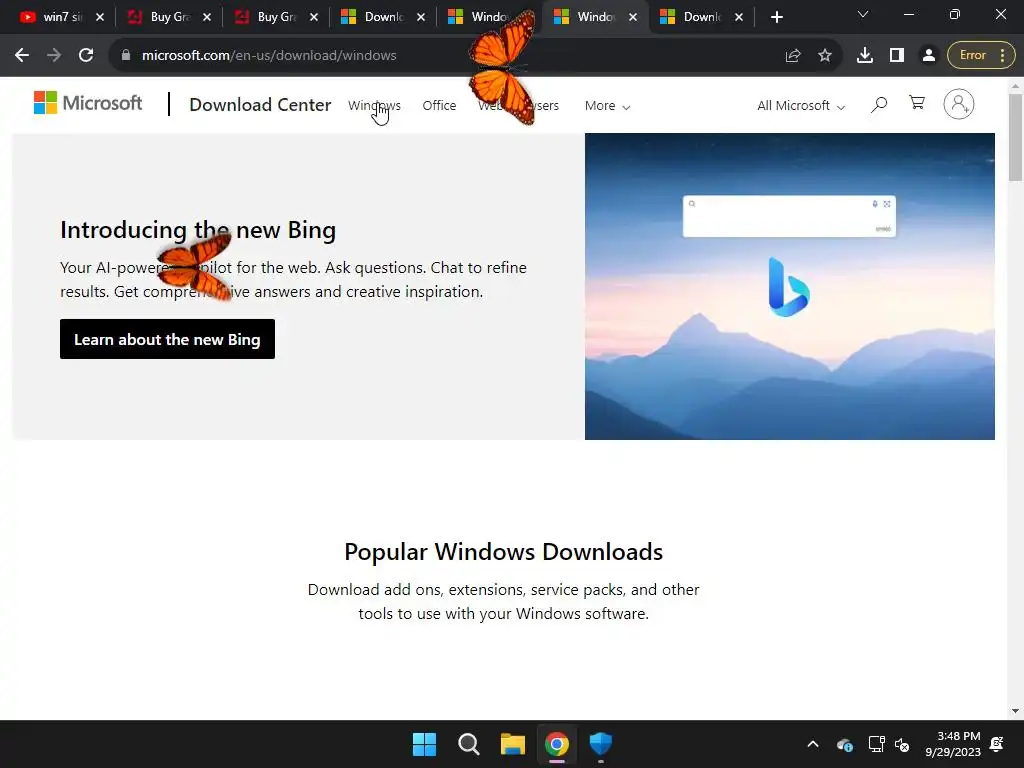1024x768 pixels.
Task: Click the sign-in account icon
Action: pyautogui.click(x=959, y=104)
